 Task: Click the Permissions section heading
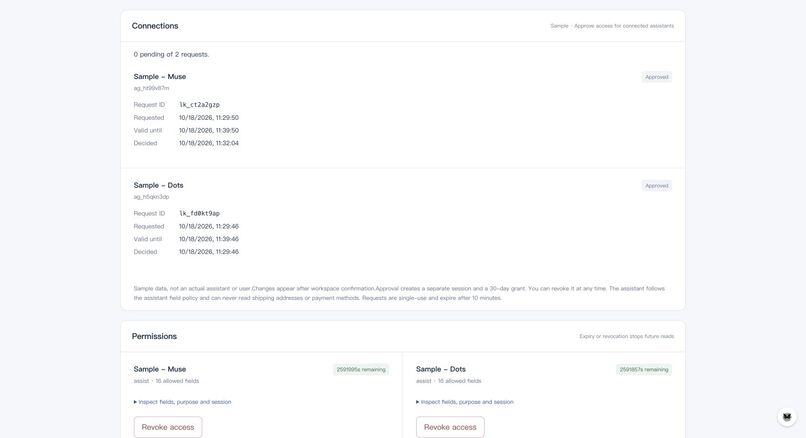pyautogui.click(x=154, y=336)
